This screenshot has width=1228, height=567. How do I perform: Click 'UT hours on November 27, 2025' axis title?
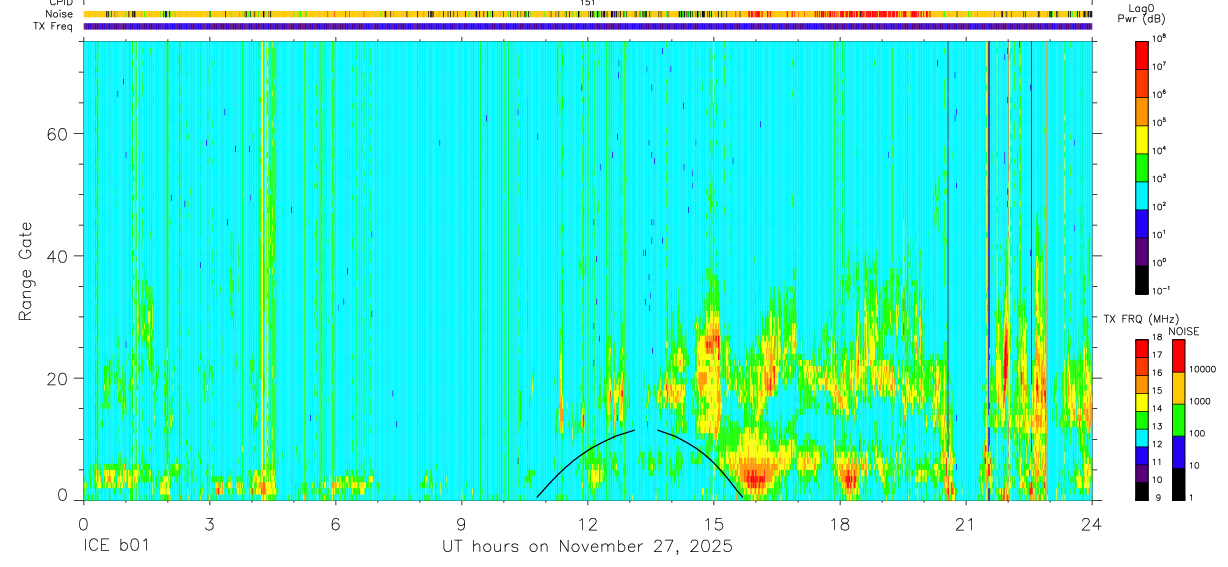587,547
